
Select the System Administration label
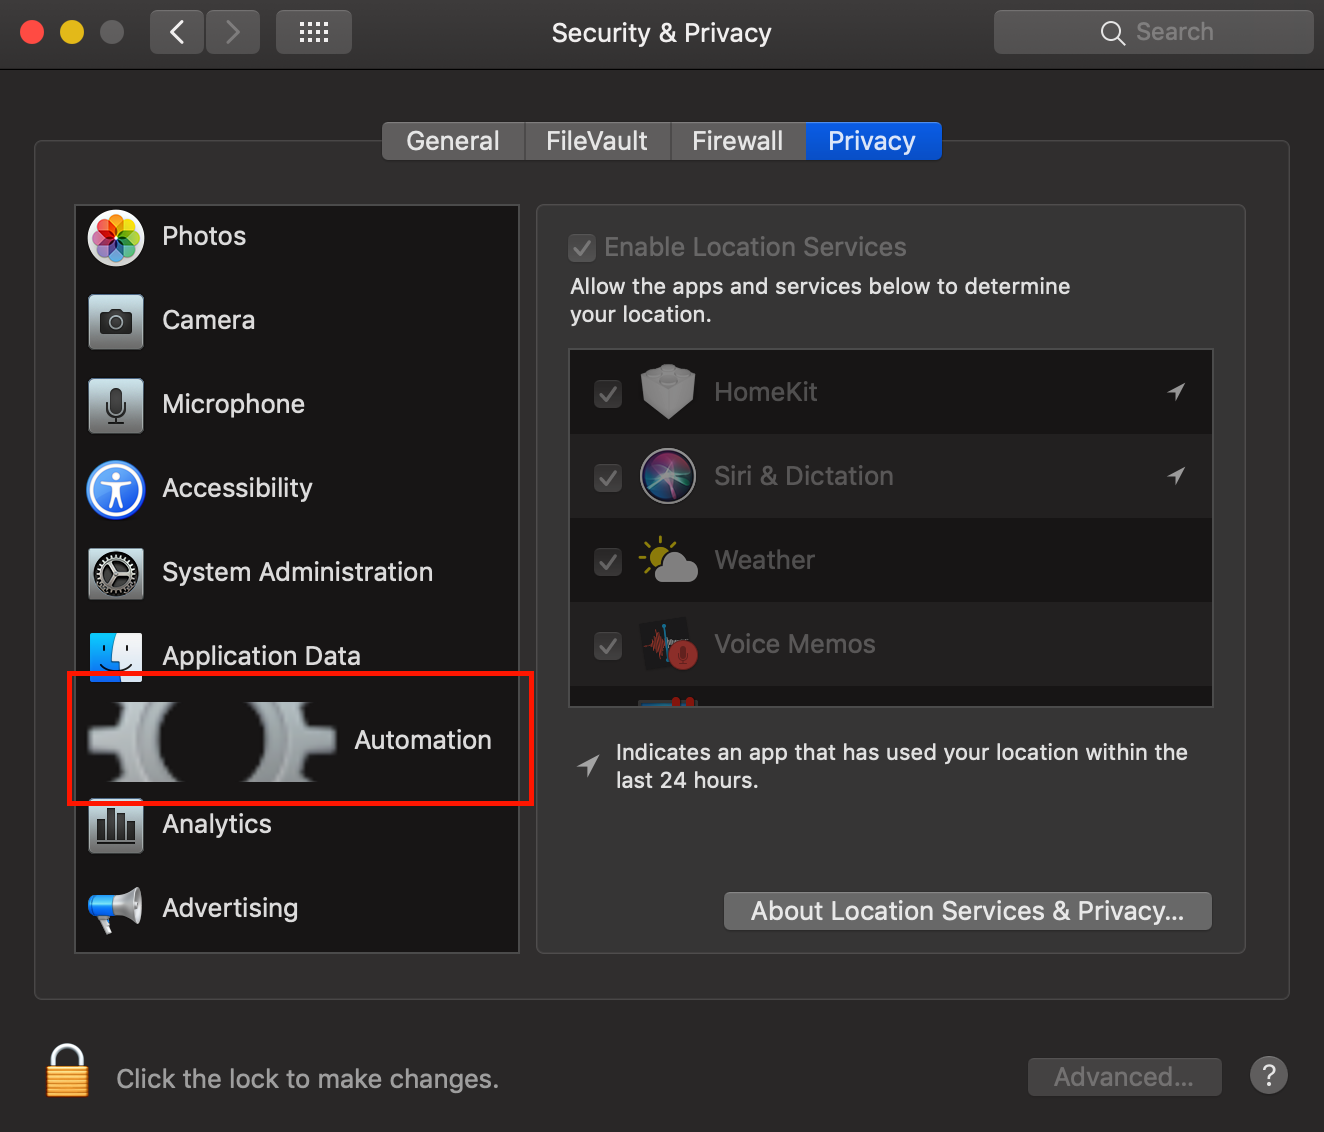[298, 572]
